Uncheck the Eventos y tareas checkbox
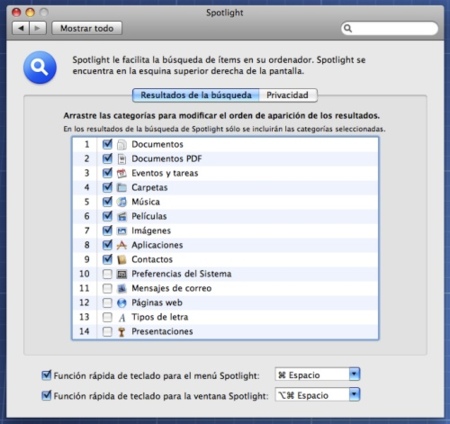450x424 pixels. point(107,173)
